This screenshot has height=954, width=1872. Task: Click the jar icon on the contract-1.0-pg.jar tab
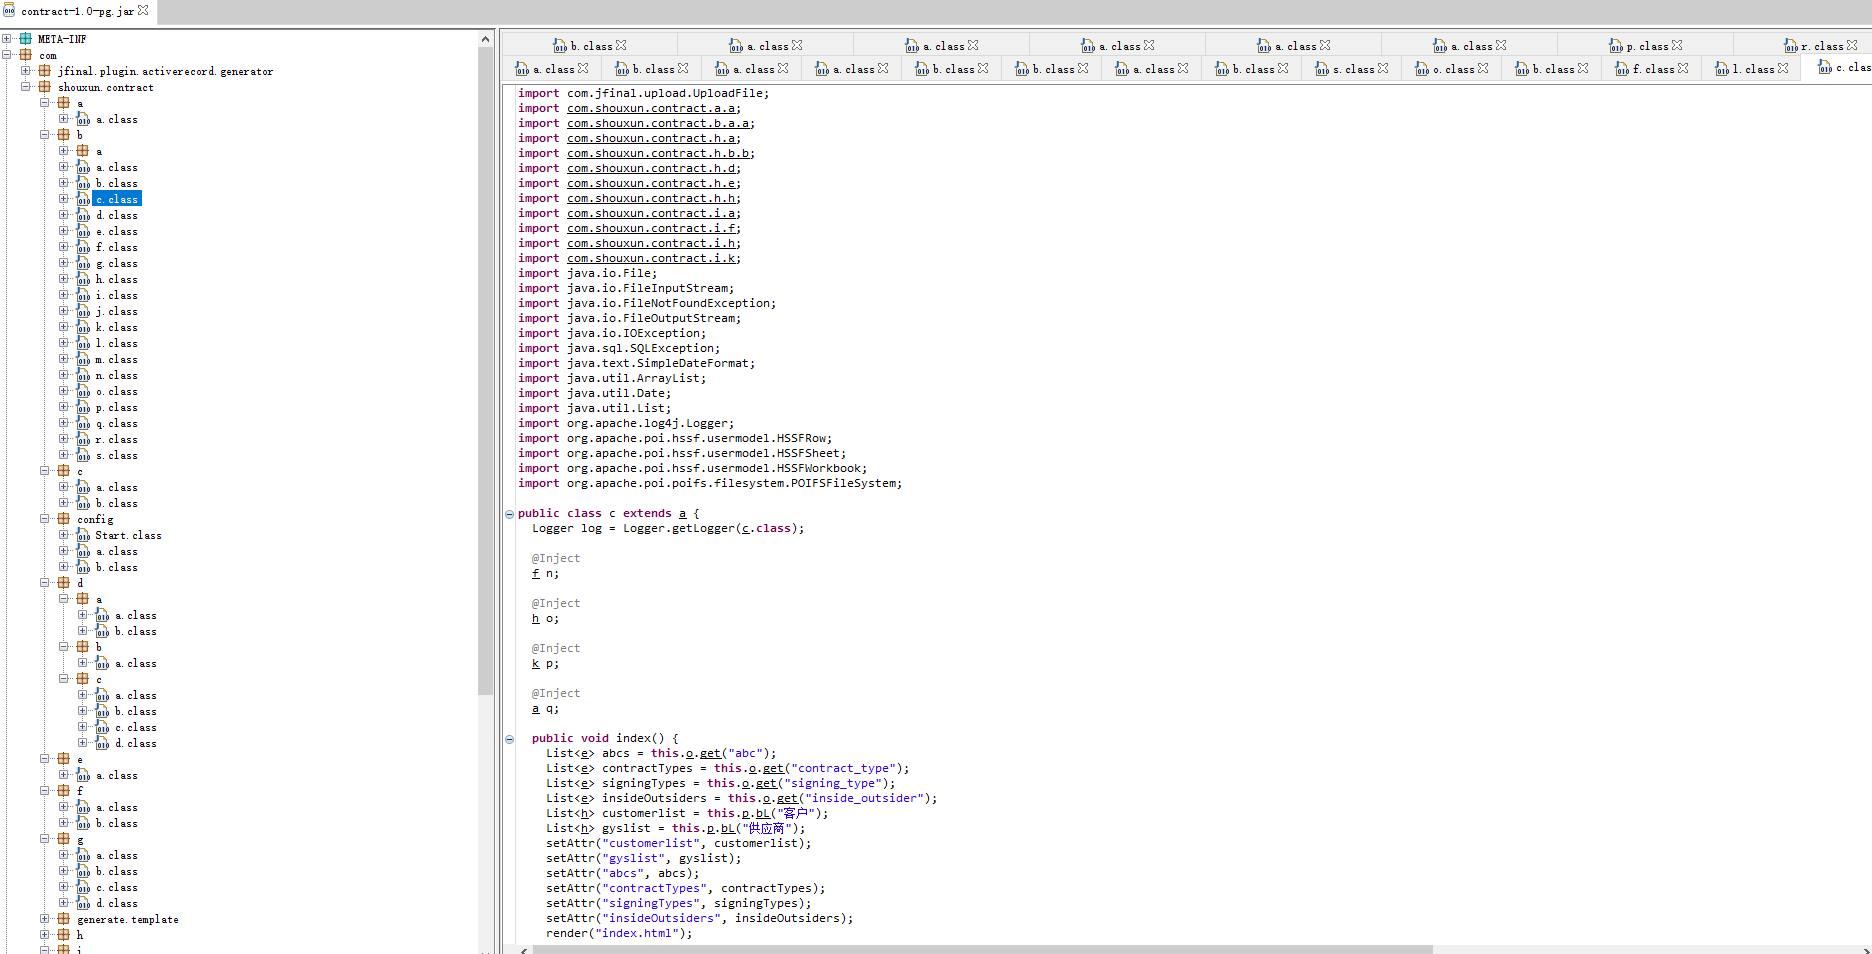tap(9, 11)
